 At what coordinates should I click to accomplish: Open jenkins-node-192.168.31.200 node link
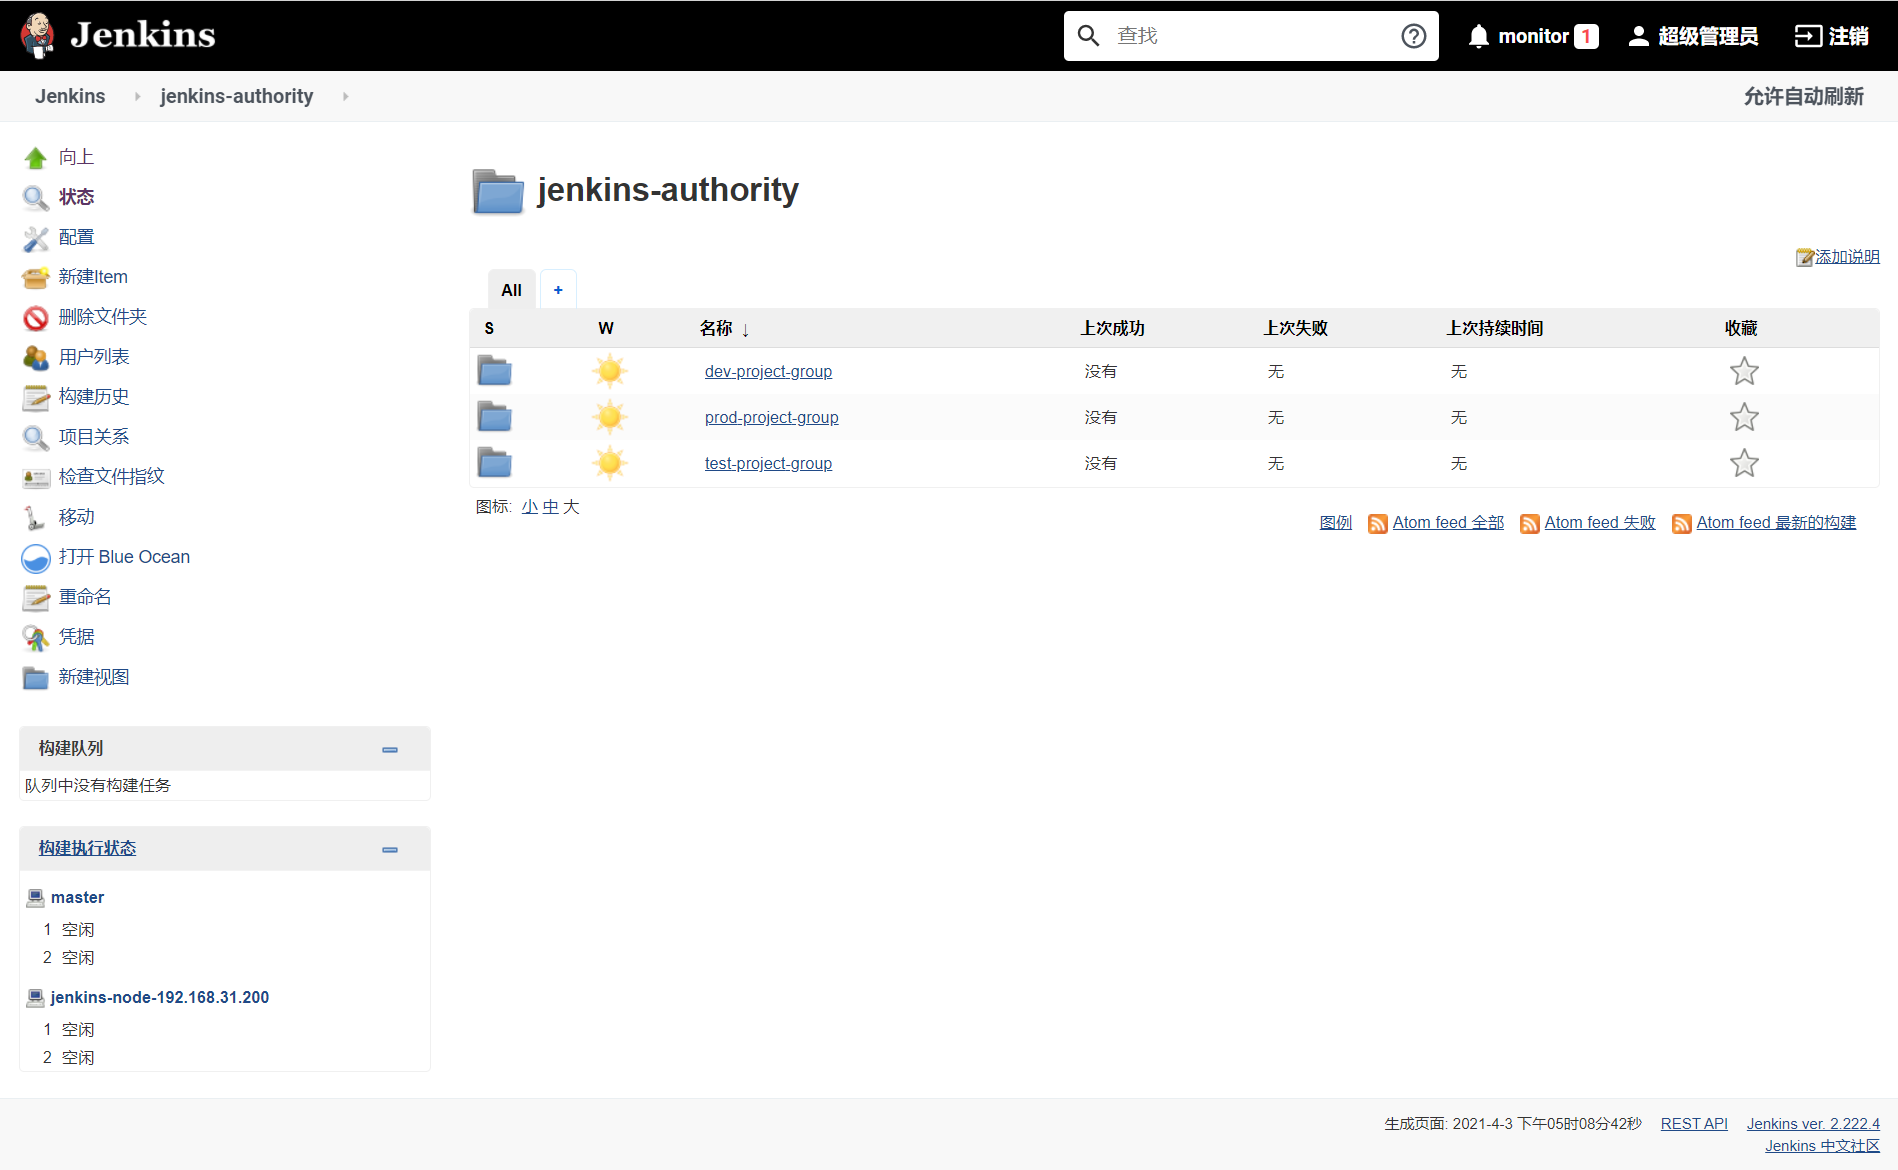[159, 997]
